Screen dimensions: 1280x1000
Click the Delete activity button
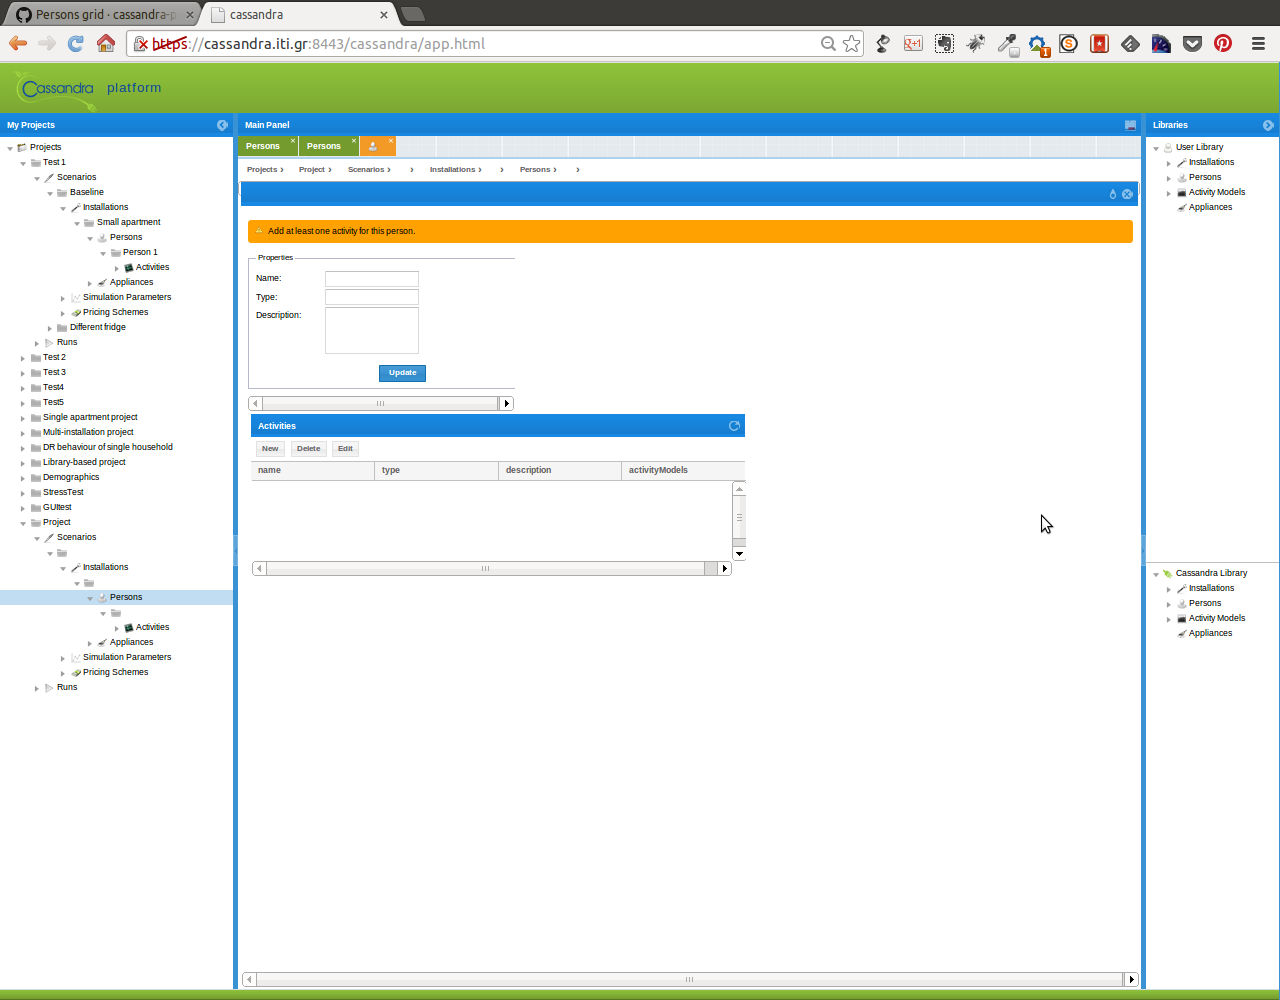point(308,449)
